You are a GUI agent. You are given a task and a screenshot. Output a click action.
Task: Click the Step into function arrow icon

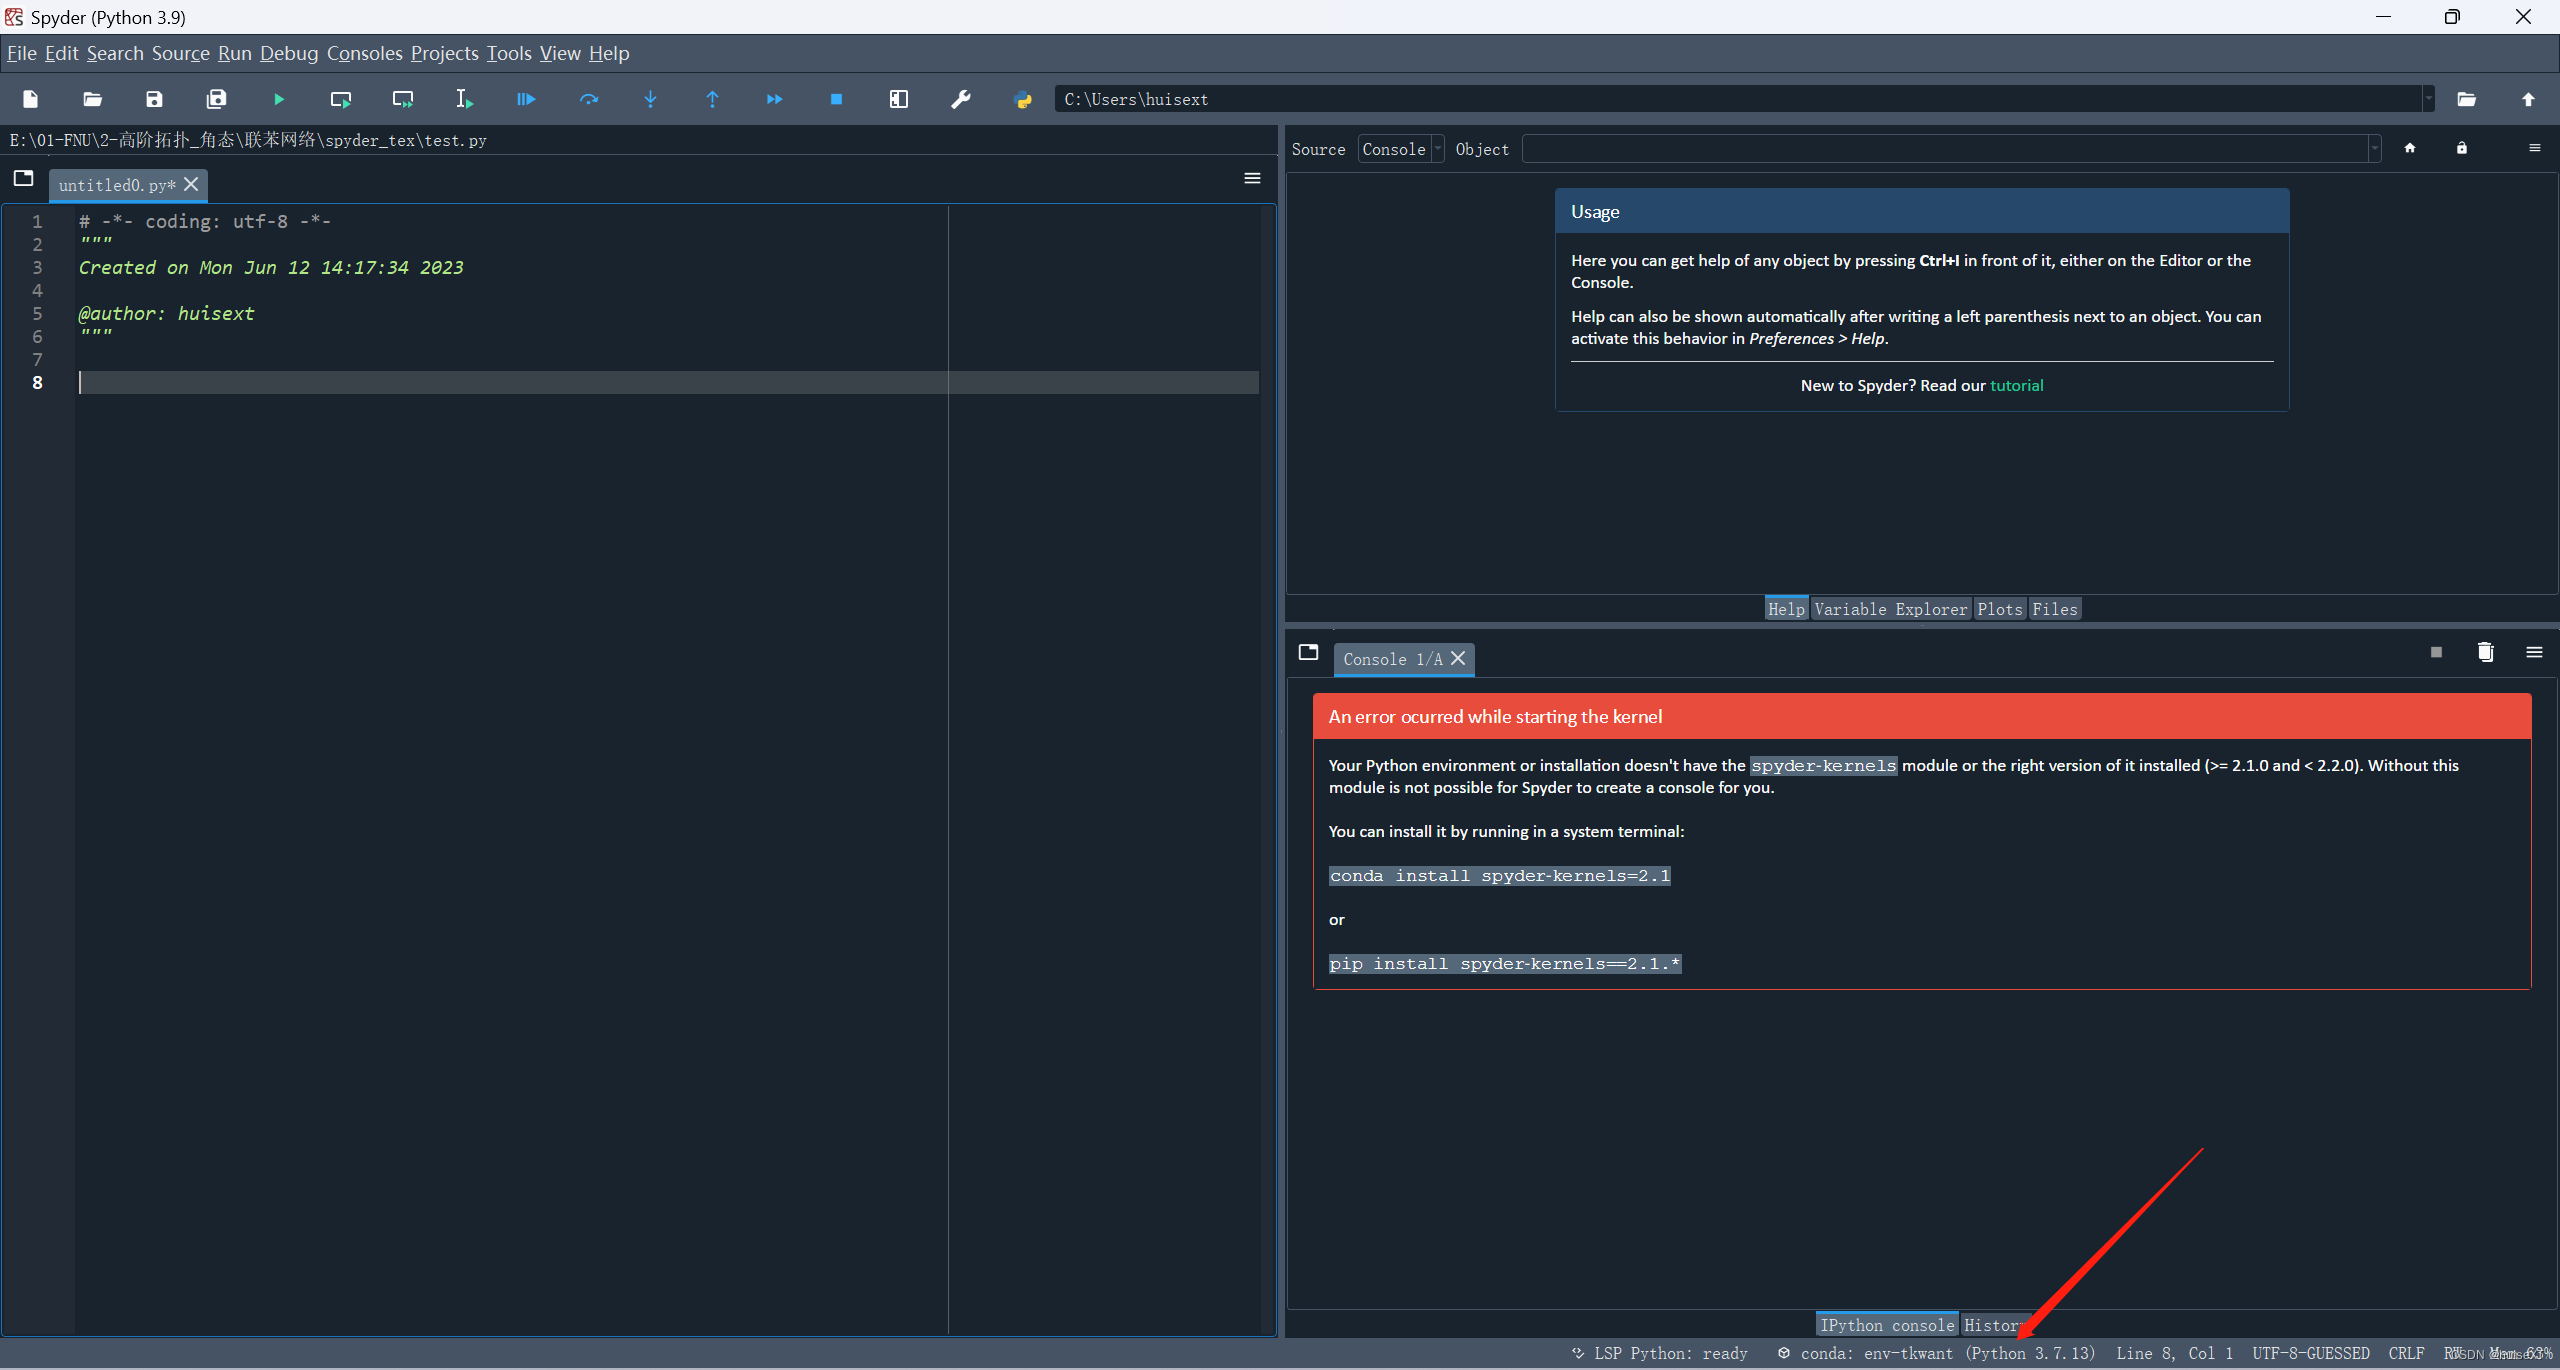[651, 99]
